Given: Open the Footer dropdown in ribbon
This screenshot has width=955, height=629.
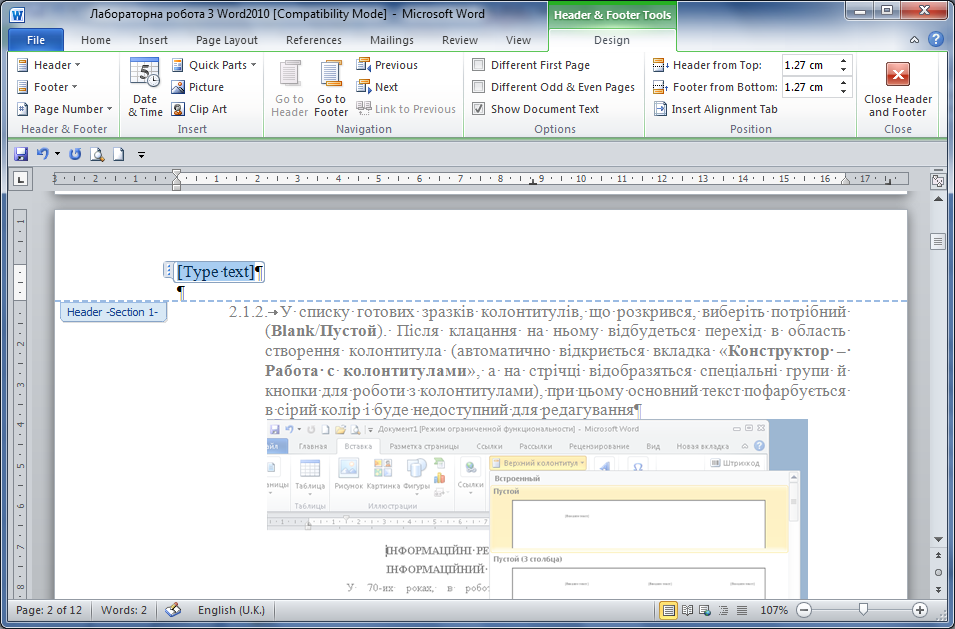Looking at the screenshot, I should 47,87.
